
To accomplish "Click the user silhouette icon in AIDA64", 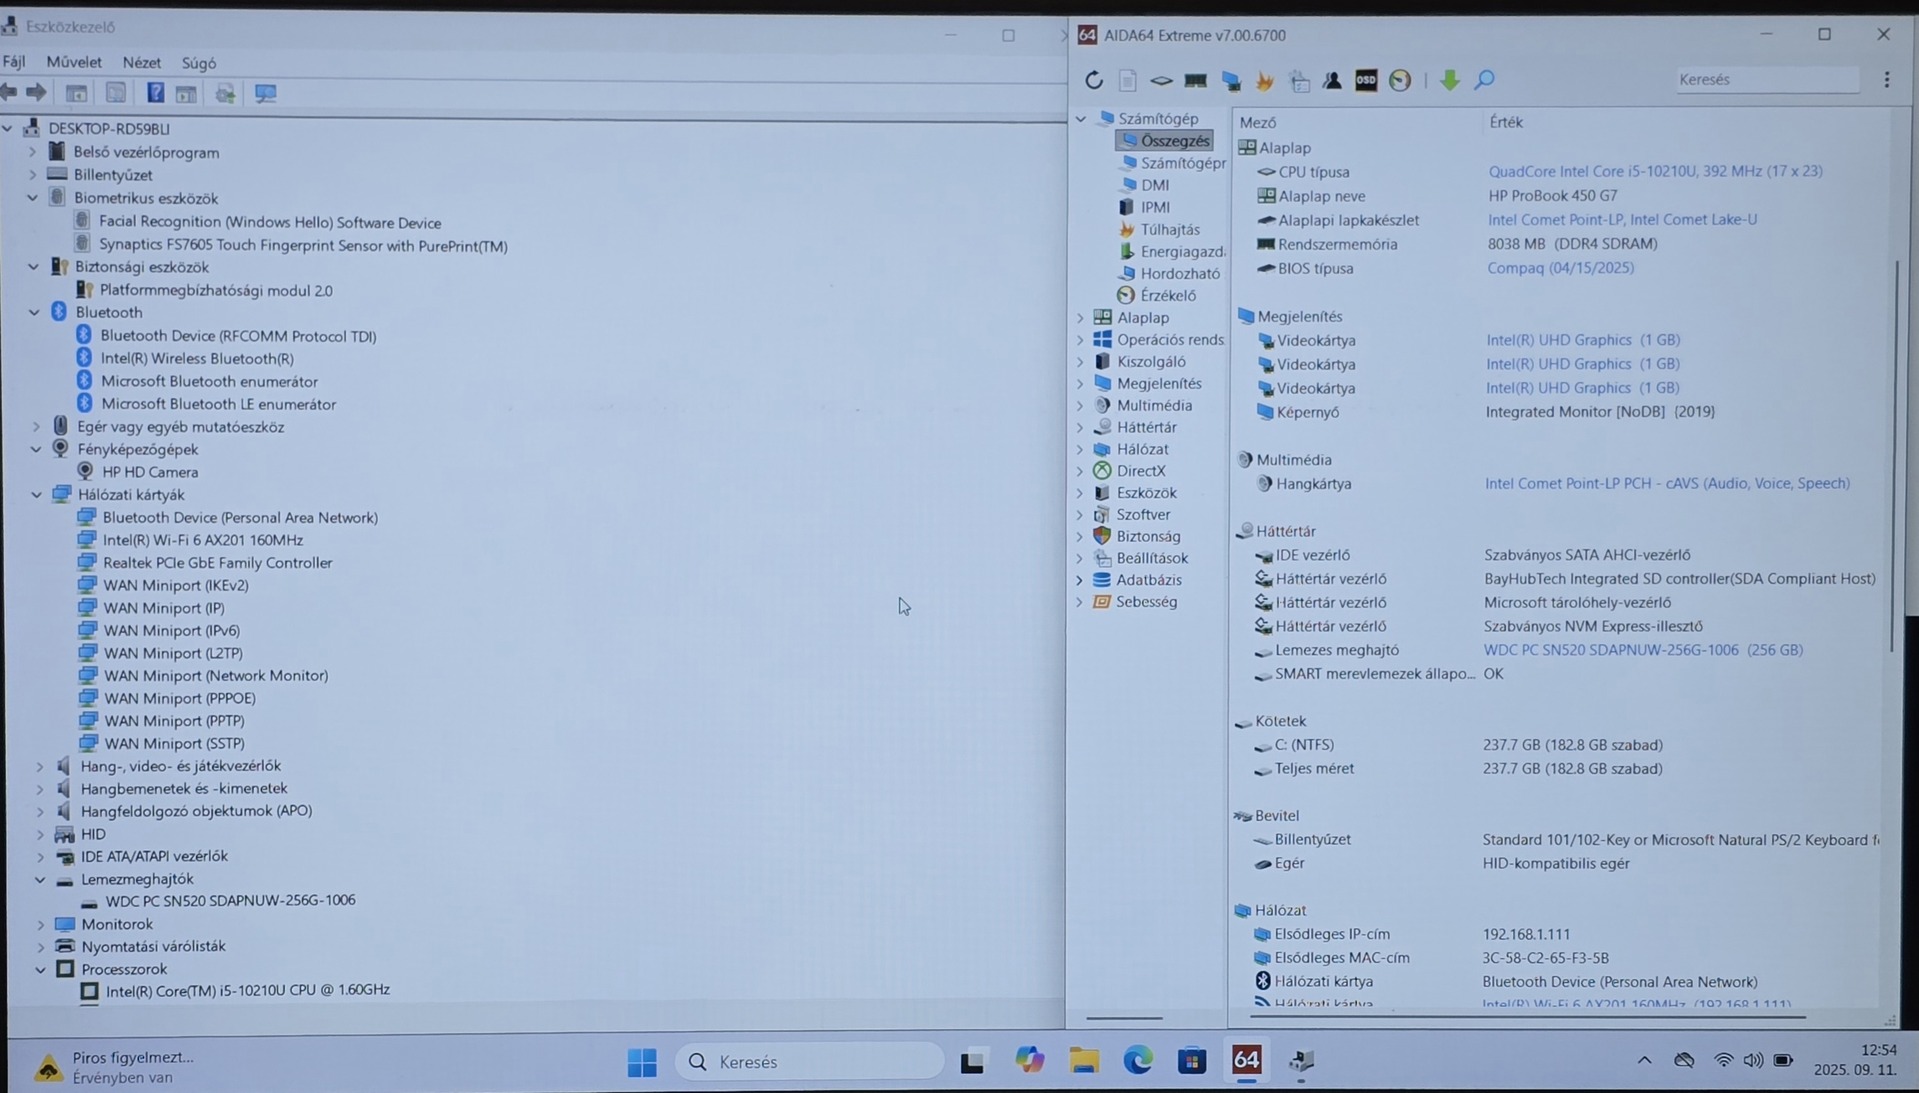I will [x=1332, y=80].
